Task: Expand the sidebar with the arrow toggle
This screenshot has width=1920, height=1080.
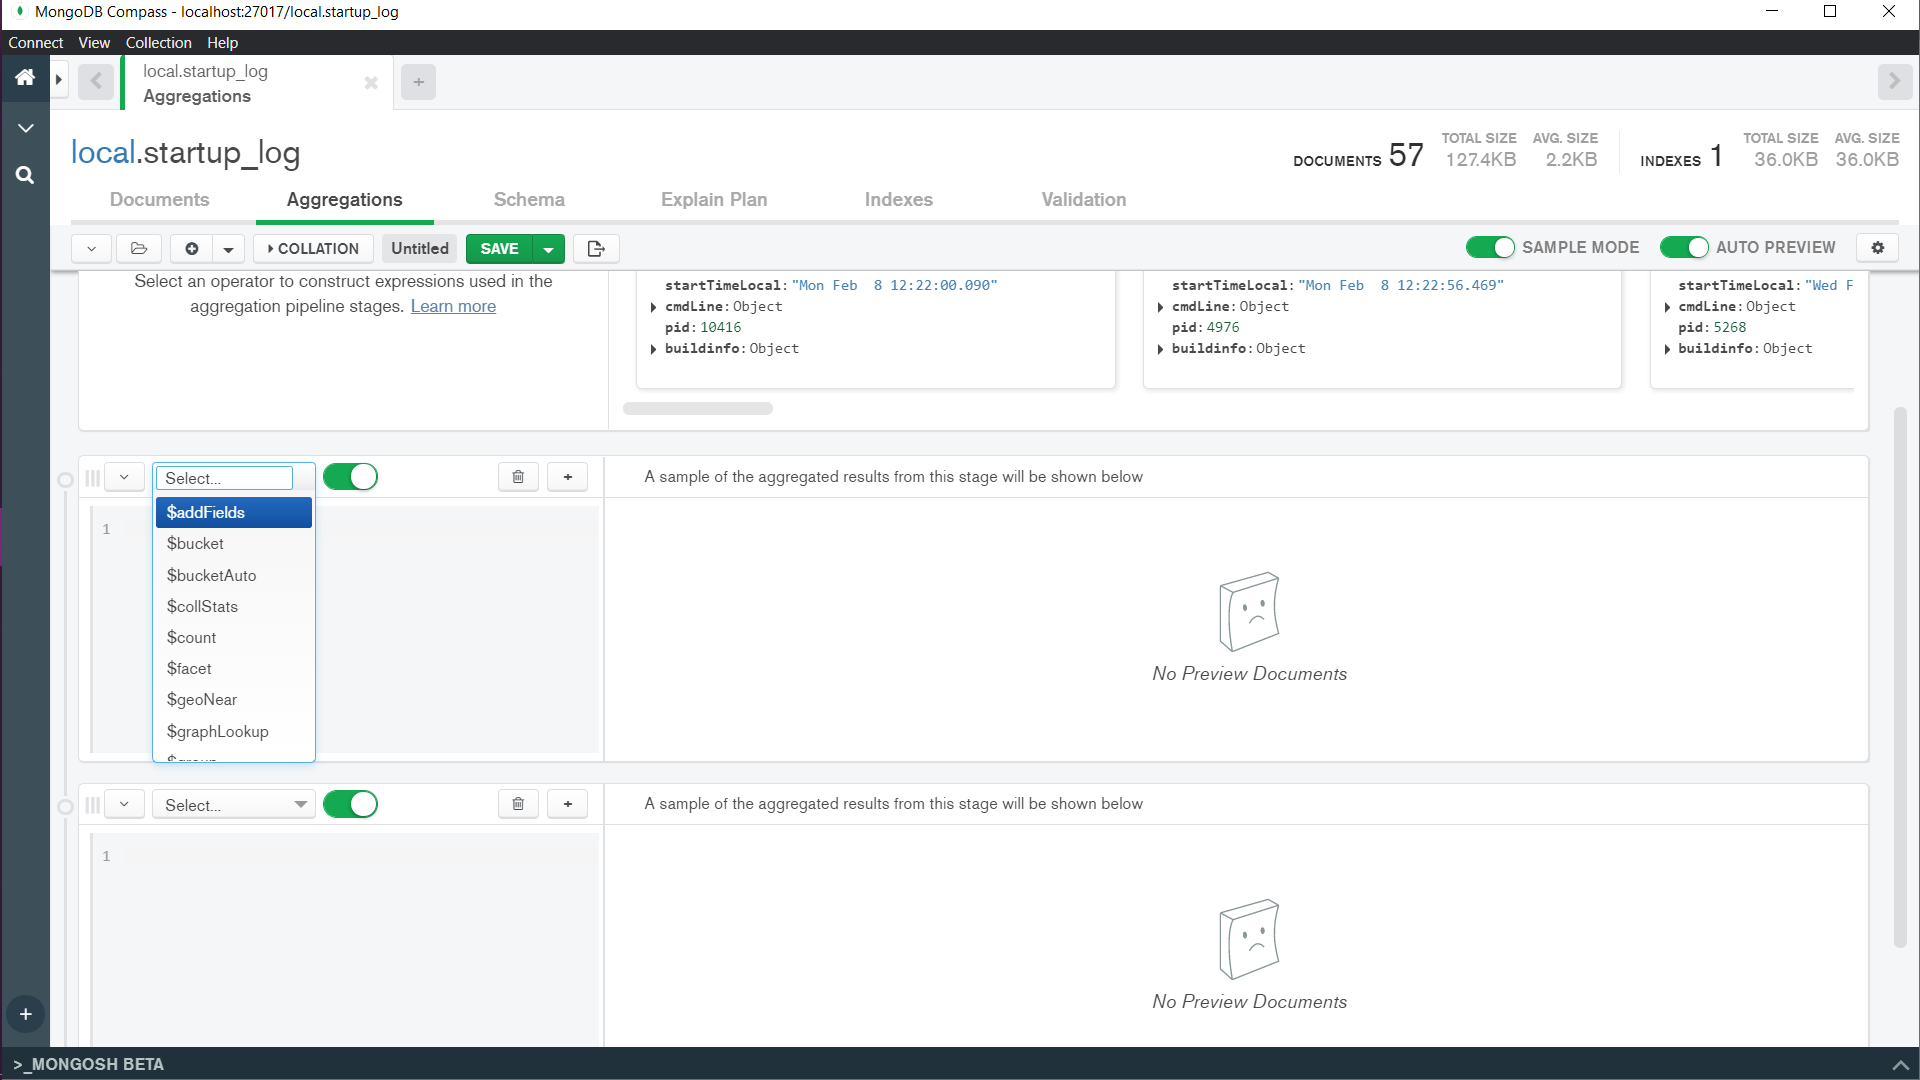Action: click(58, 79)
